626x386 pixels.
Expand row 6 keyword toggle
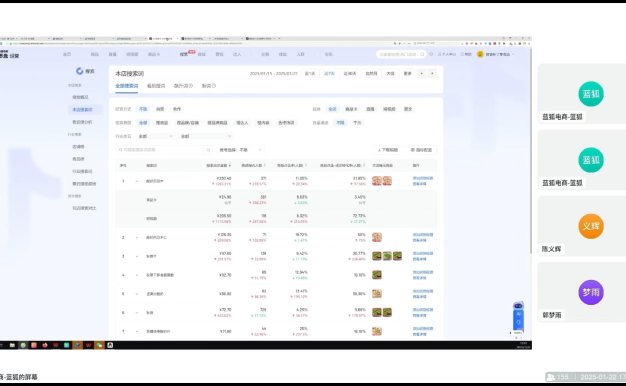pos(137,313)
